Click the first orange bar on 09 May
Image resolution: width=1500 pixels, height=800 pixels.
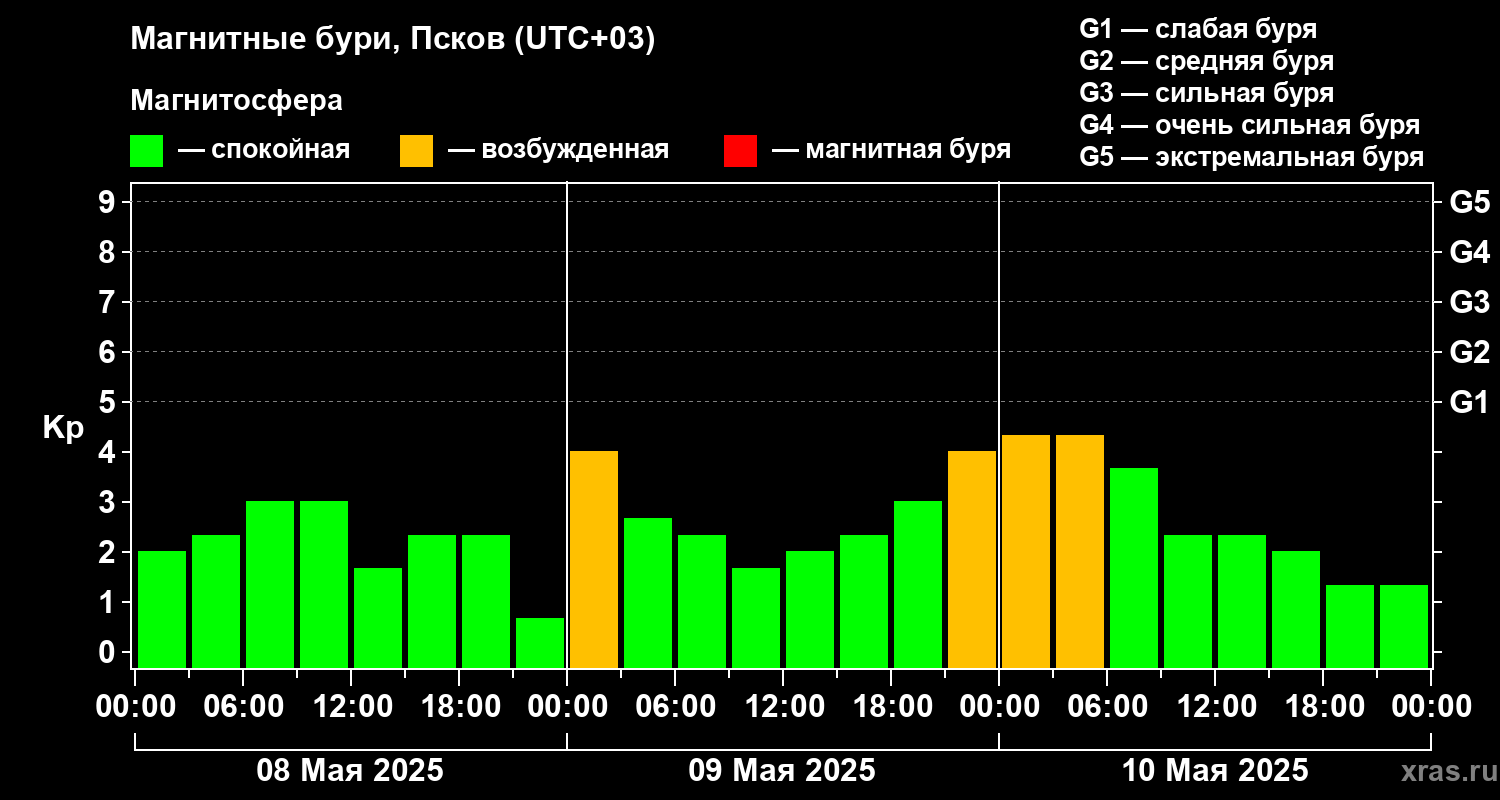click(594, 559)
